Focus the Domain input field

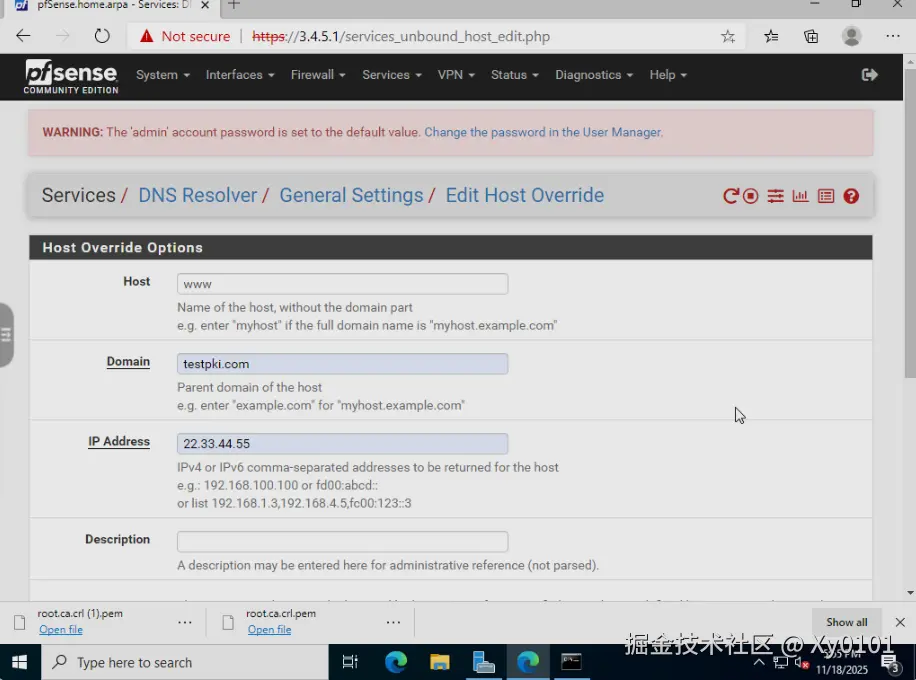point(342,364)
